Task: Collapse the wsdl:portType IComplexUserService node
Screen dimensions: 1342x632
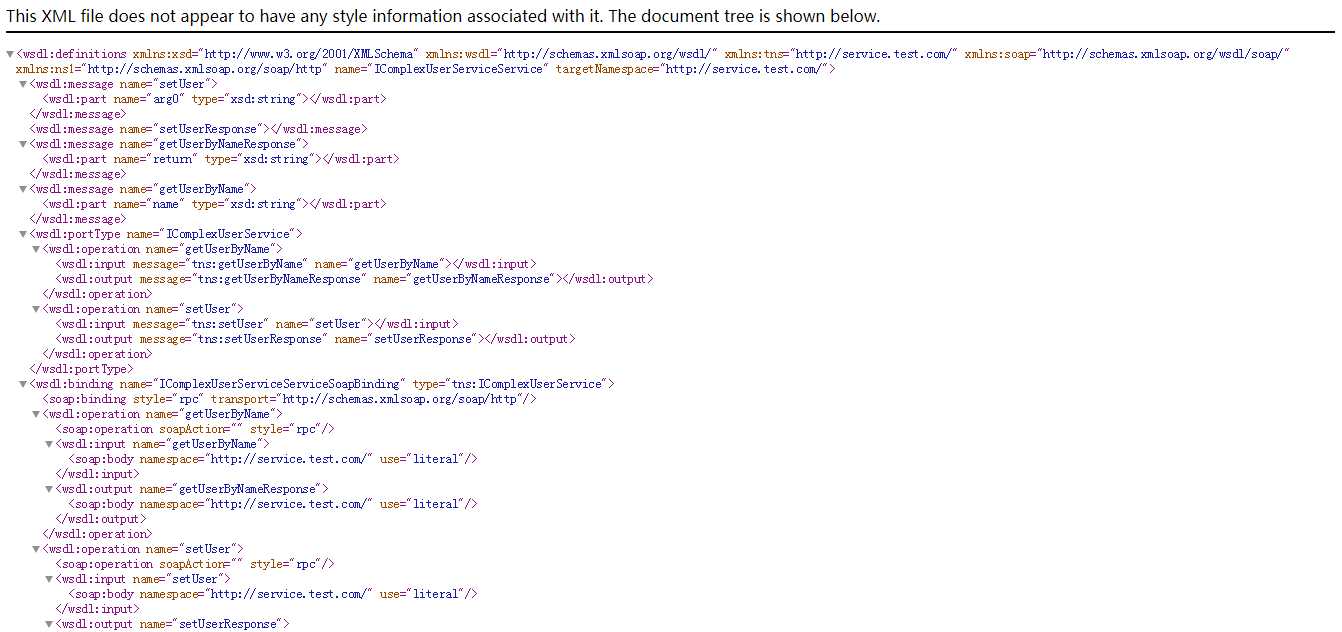Action: [23, 234]
